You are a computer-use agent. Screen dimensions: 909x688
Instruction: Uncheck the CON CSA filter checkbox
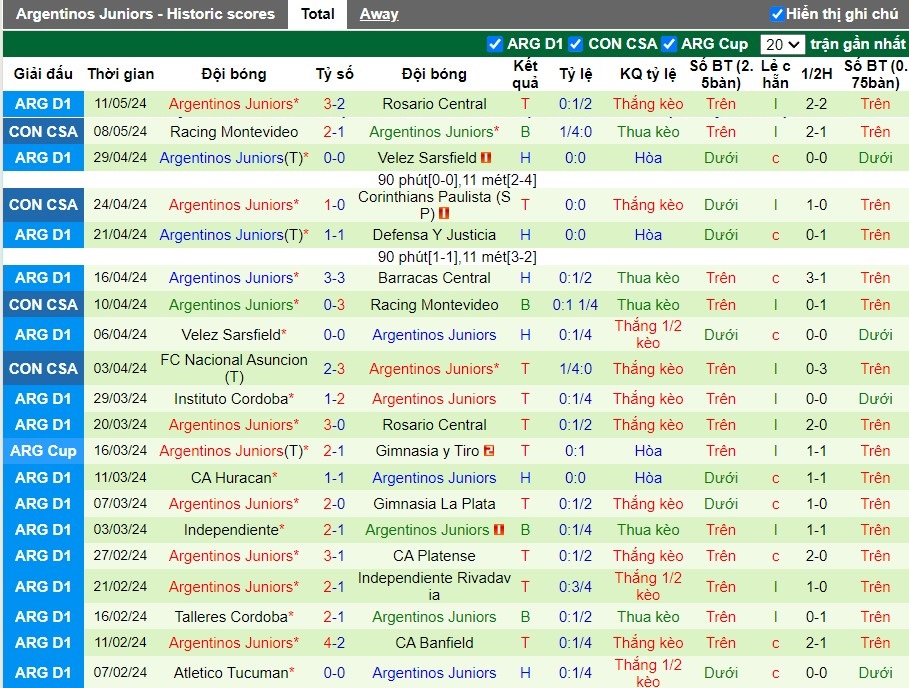(575, 44)
